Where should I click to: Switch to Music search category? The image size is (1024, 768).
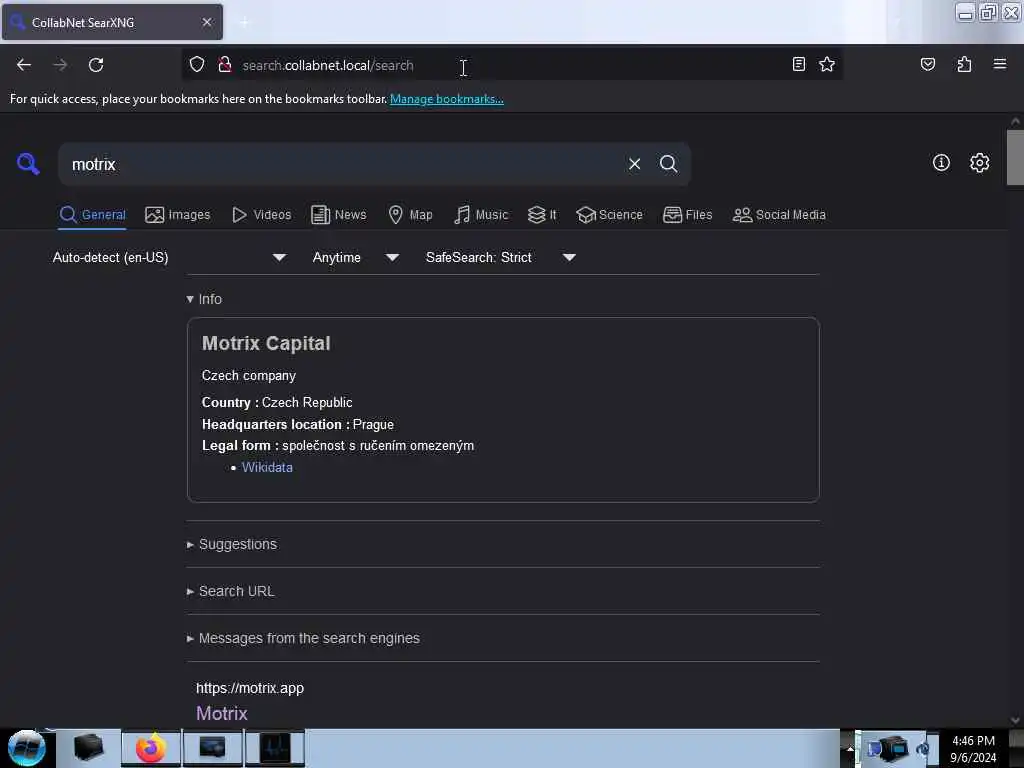click(x=481, y=215)
